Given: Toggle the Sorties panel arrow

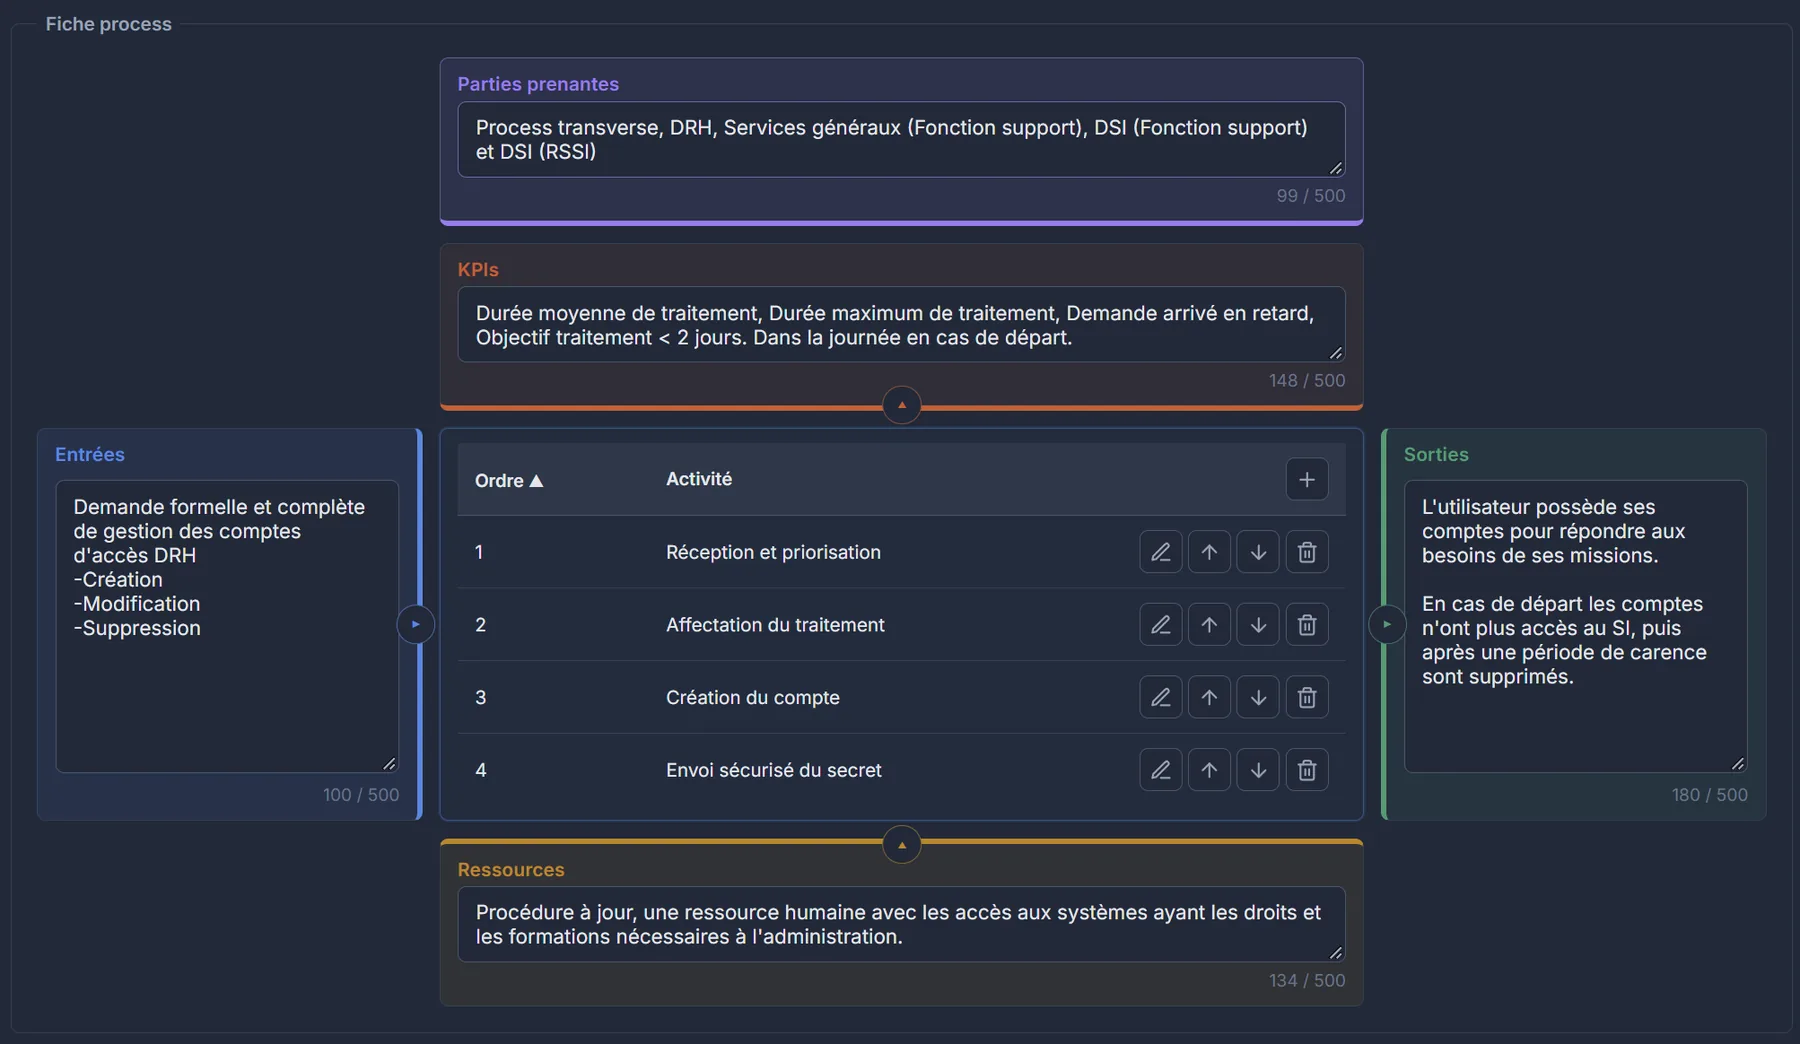Looking at the screenshot, I should [1387, 624].
